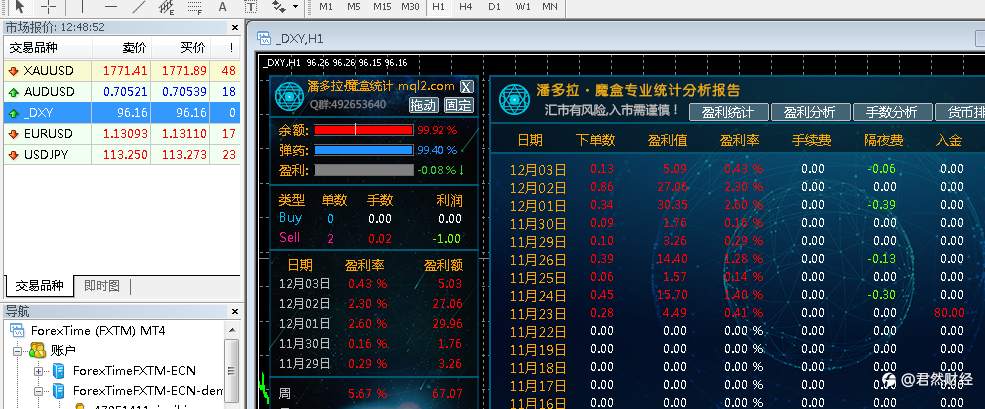Click EURUSD down-arrow icon

tap(14, 134)
